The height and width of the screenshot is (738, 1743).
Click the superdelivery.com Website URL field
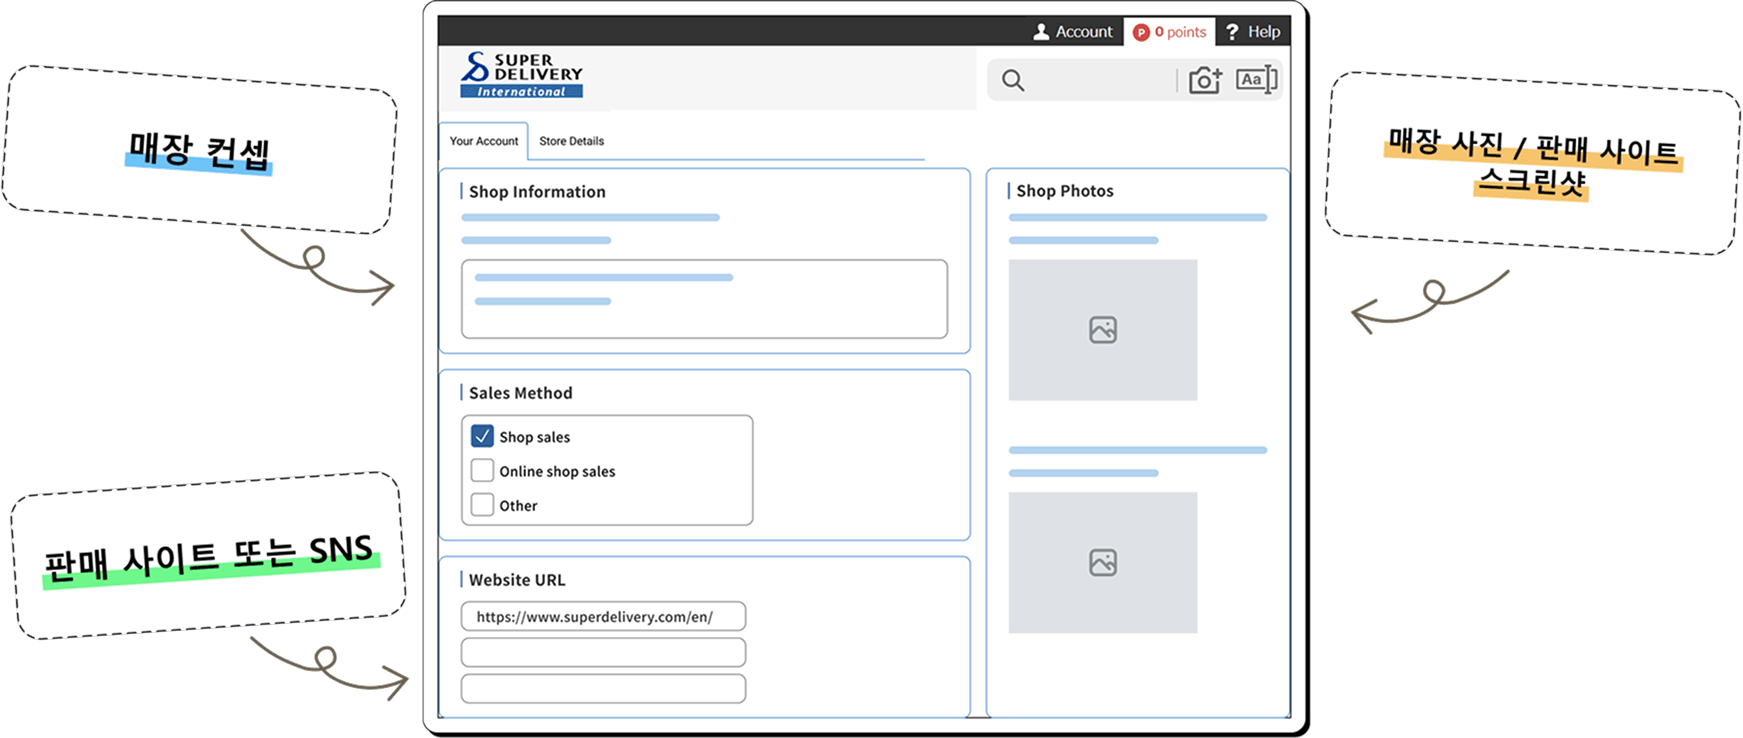click(x=603, y=616)
